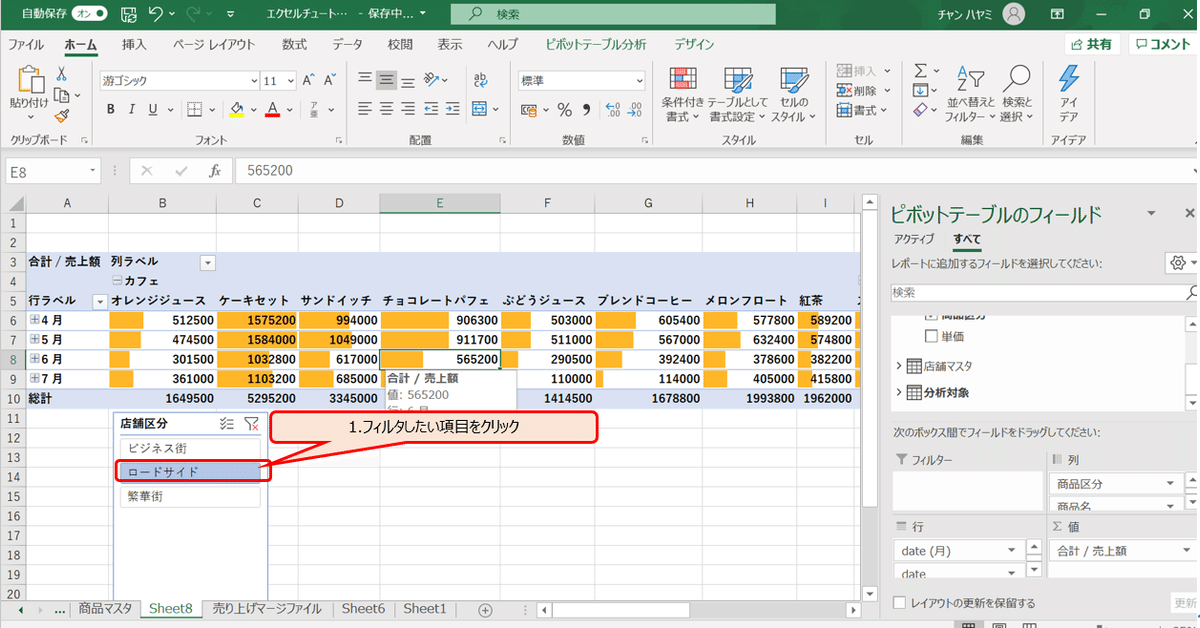Image resolution: width=1200 pixels, height=628 pixels.
Task: Toggle the AutoSave (自動保存) switch
Action: point(89,15)
